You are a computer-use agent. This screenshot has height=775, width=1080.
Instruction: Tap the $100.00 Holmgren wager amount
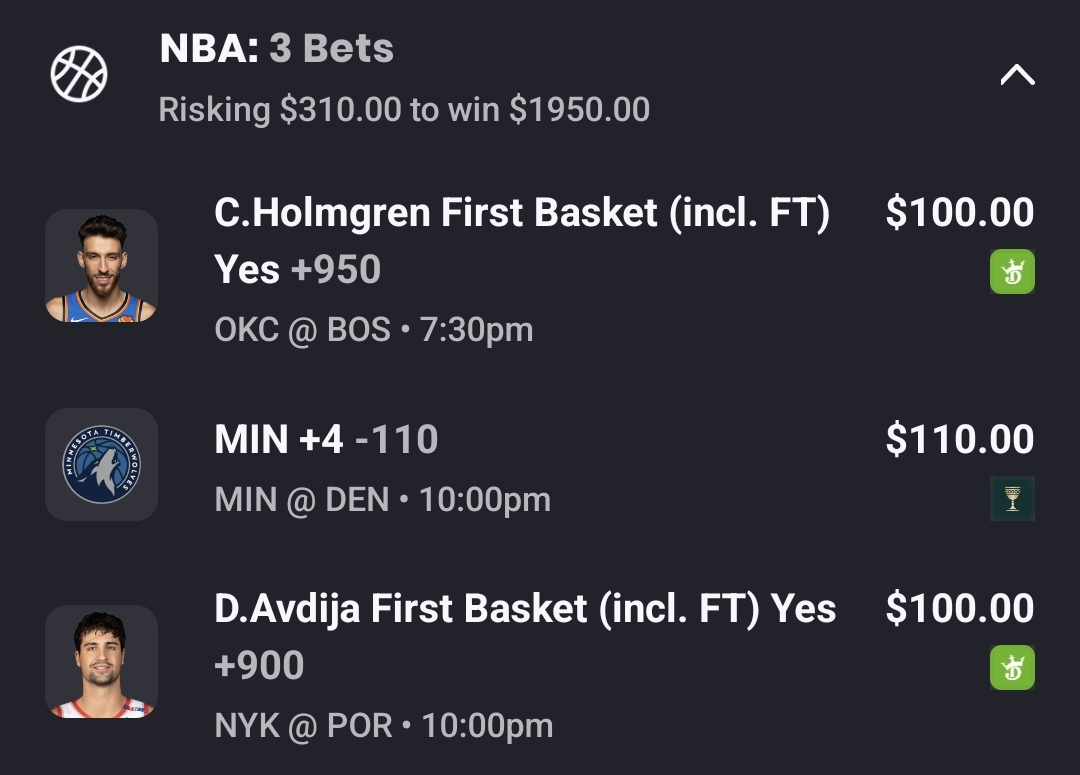coord(959,213)
